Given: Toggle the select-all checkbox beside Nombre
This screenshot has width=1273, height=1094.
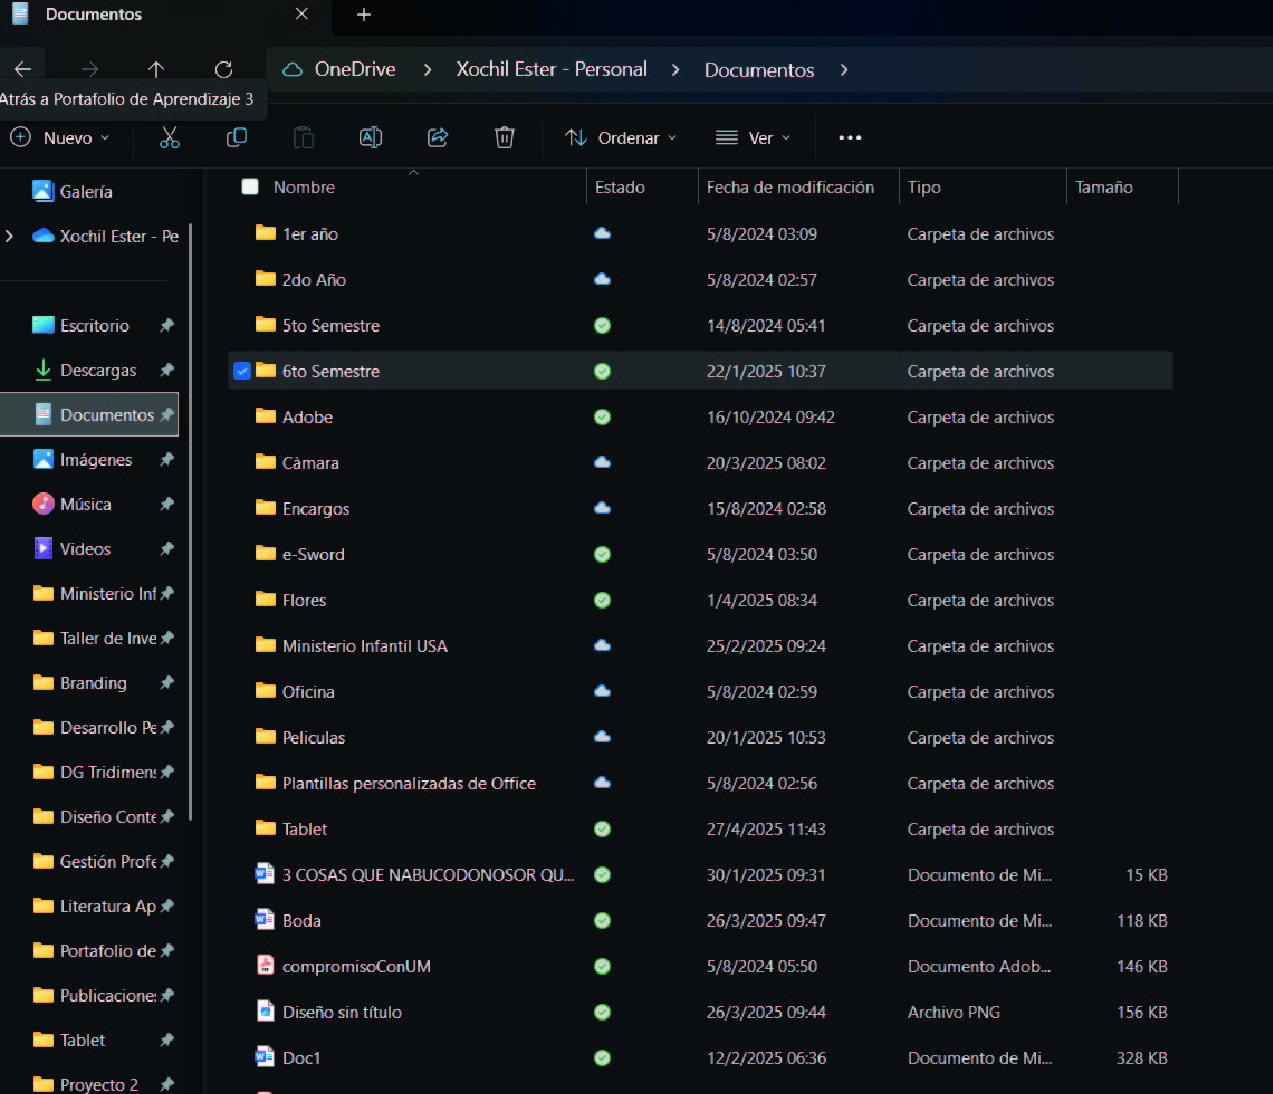Looking at the screenshot, I should [250, 187].
